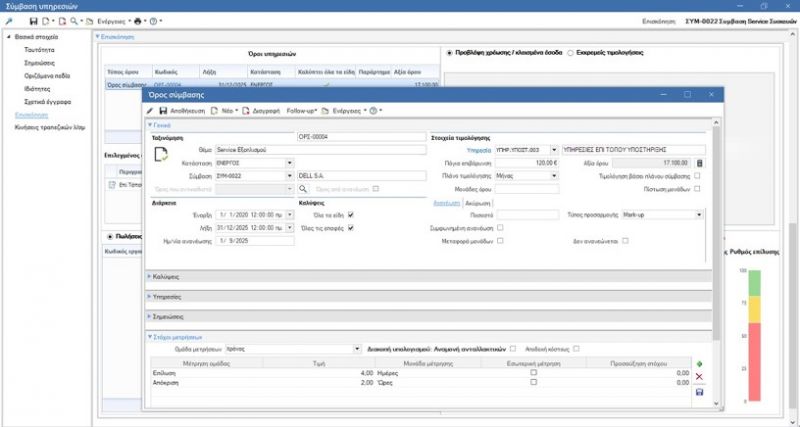The width and height of the screenshot is (800, 427).
Task: Click the help question-mark icon in main toolbar
Action: tap(154, 21)
